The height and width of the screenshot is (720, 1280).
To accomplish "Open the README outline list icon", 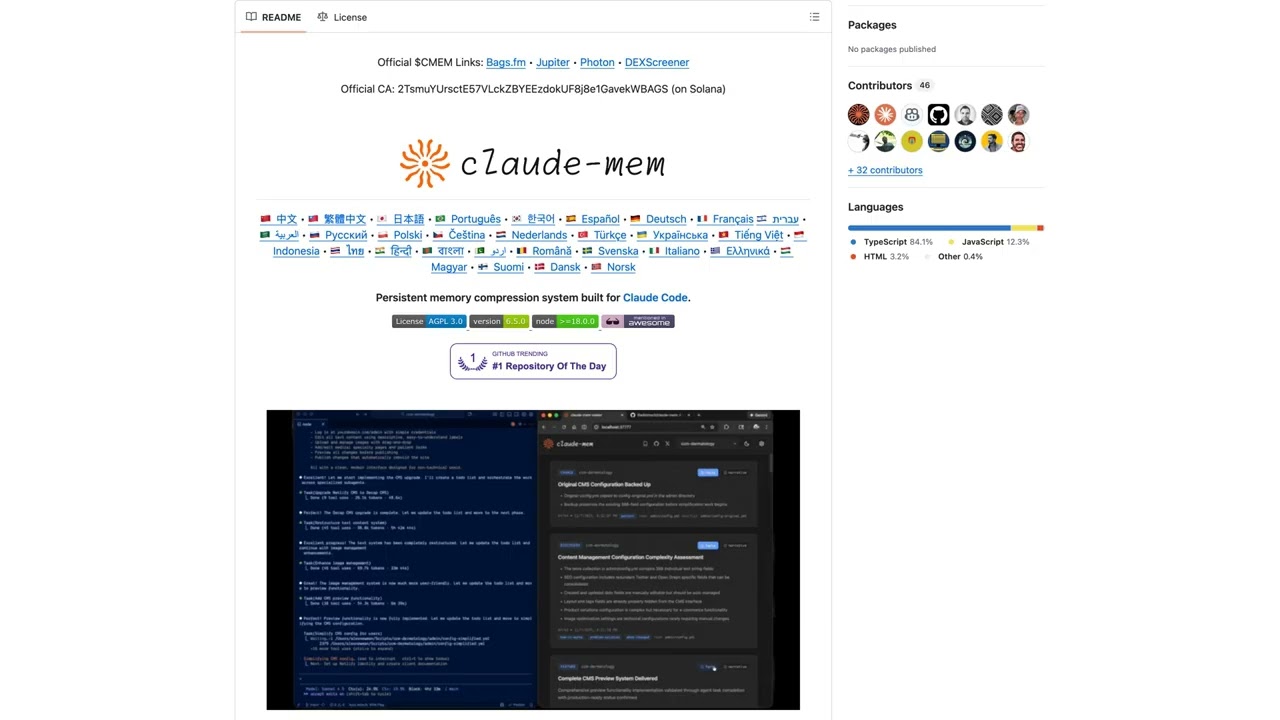I will click(814, 17).
